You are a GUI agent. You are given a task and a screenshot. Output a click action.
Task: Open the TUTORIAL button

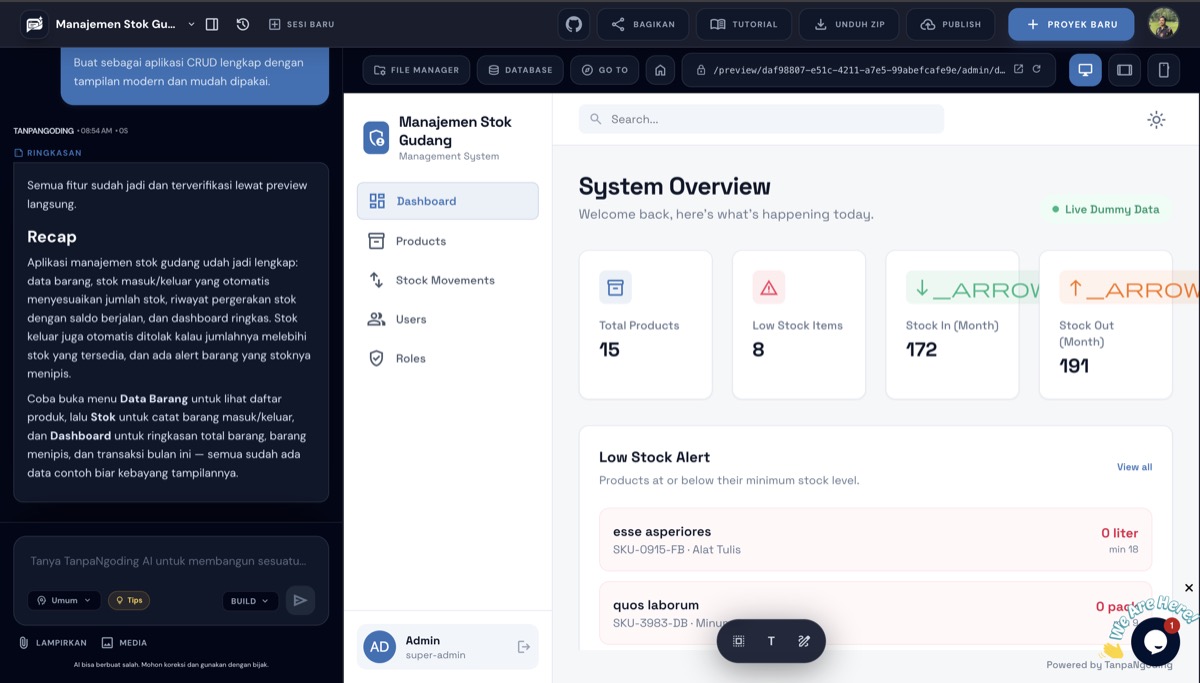[x=744, y=24]
